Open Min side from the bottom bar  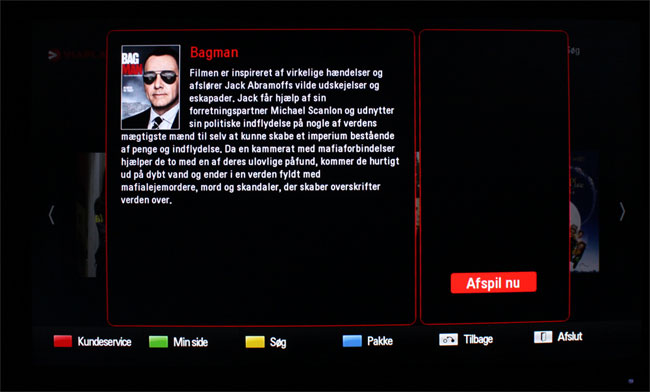pos(190,342)
